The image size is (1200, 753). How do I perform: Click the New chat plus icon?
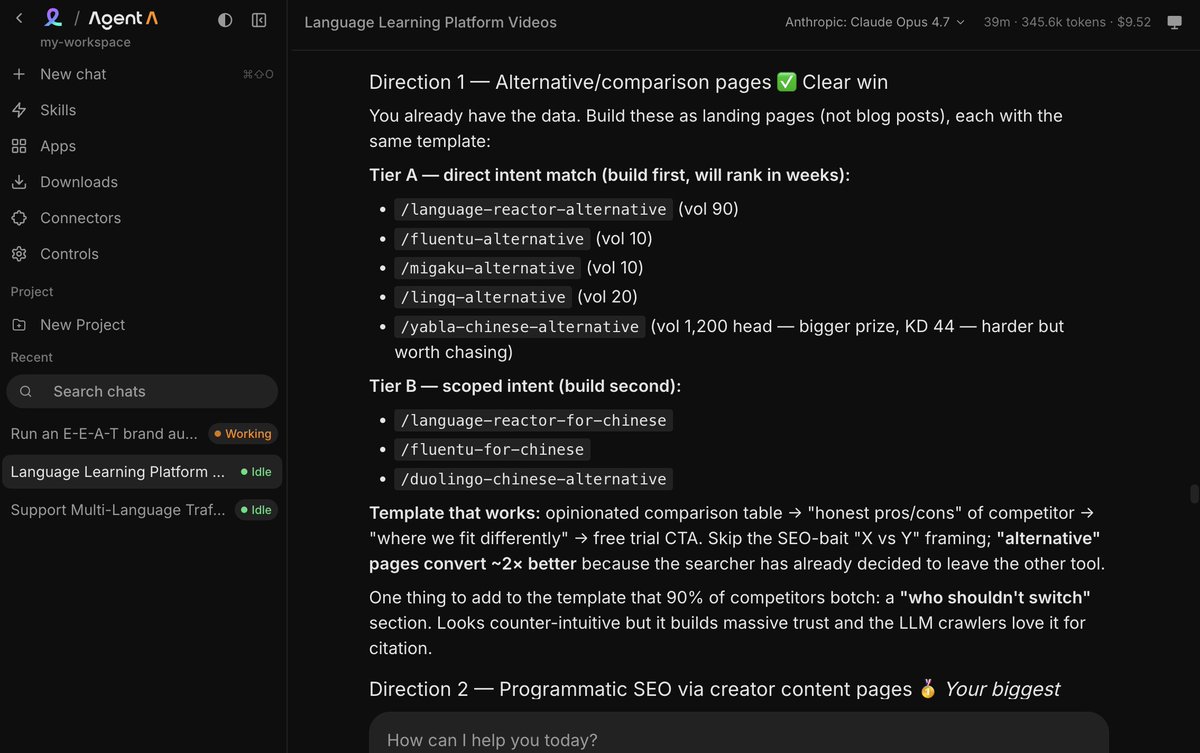pos(19,74)
